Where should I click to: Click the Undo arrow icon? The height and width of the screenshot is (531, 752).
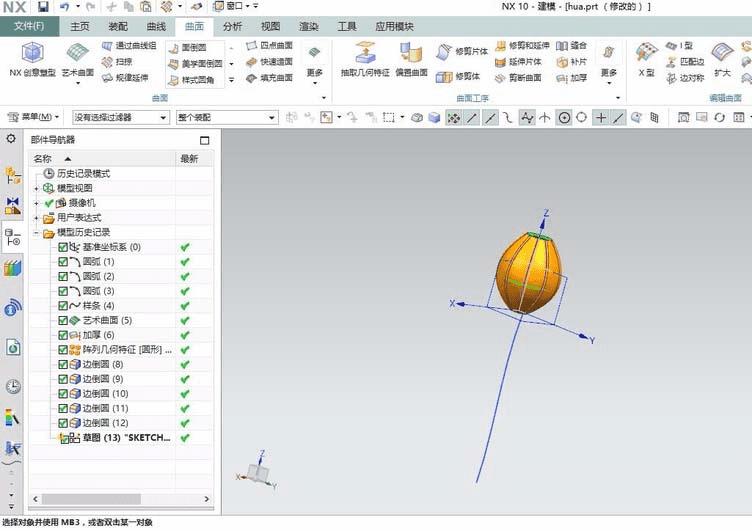click(64, 7)
